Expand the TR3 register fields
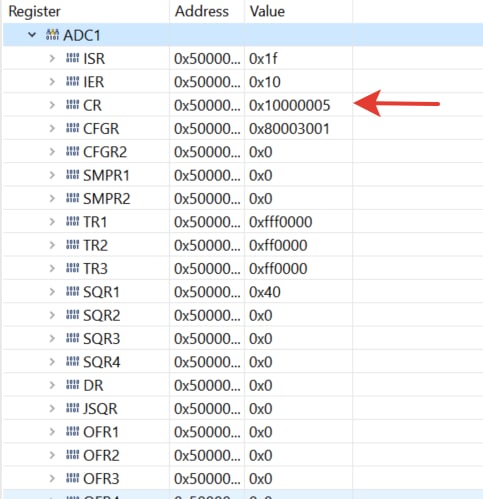 (52, 268)
